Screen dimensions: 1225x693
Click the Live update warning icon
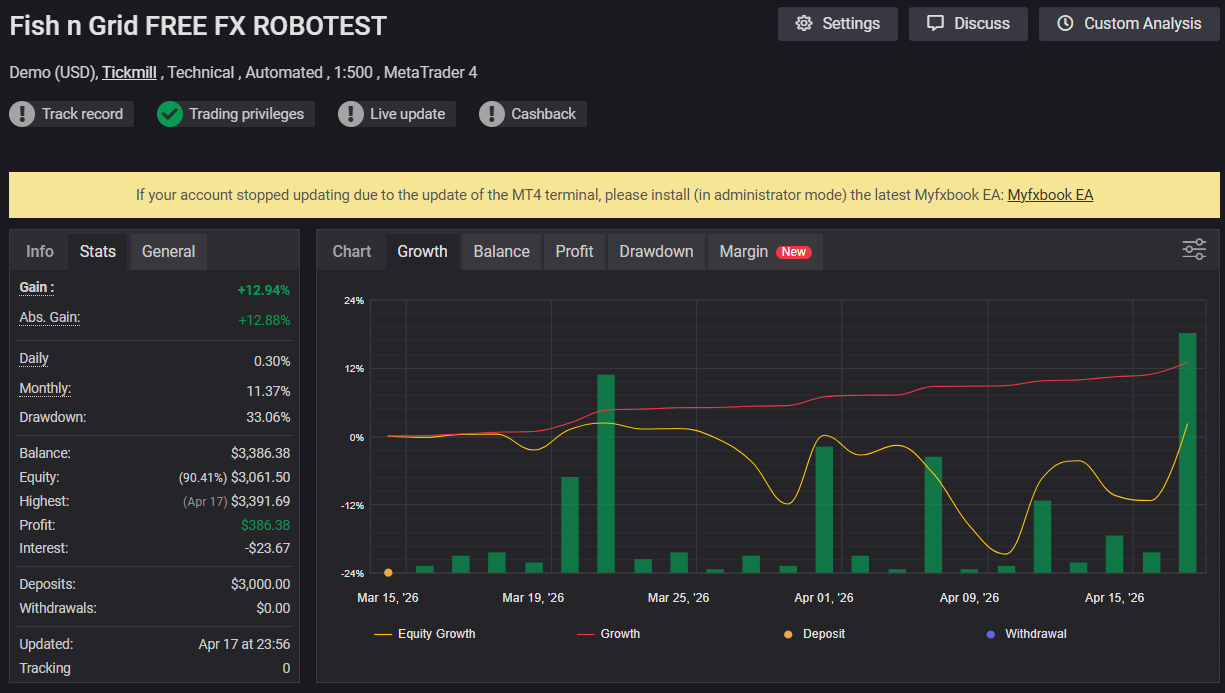[x=350, y=114]
